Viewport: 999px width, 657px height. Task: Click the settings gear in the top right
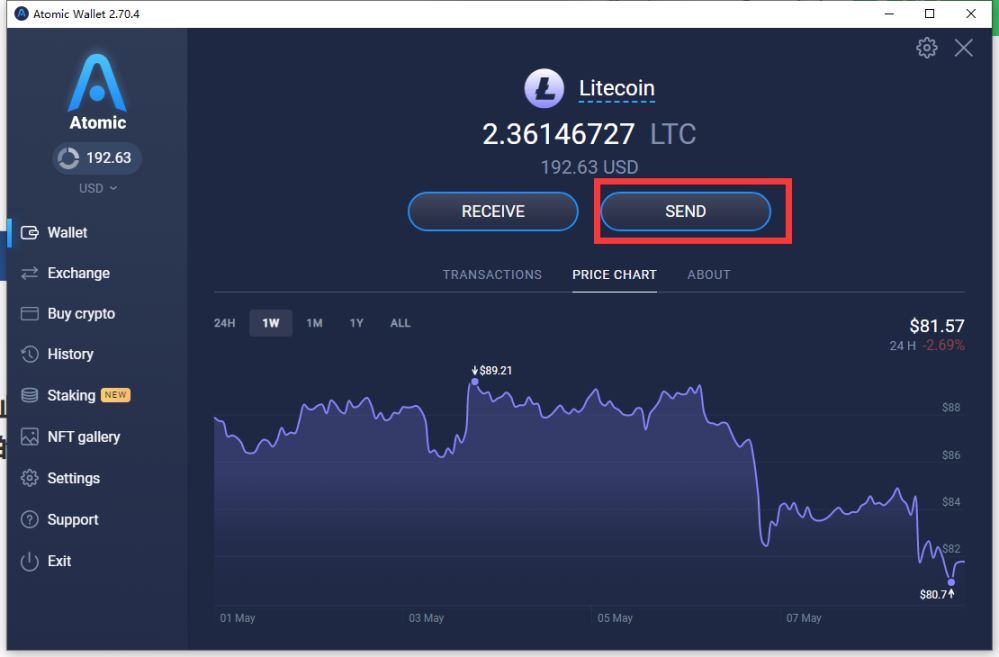[926, 47]
